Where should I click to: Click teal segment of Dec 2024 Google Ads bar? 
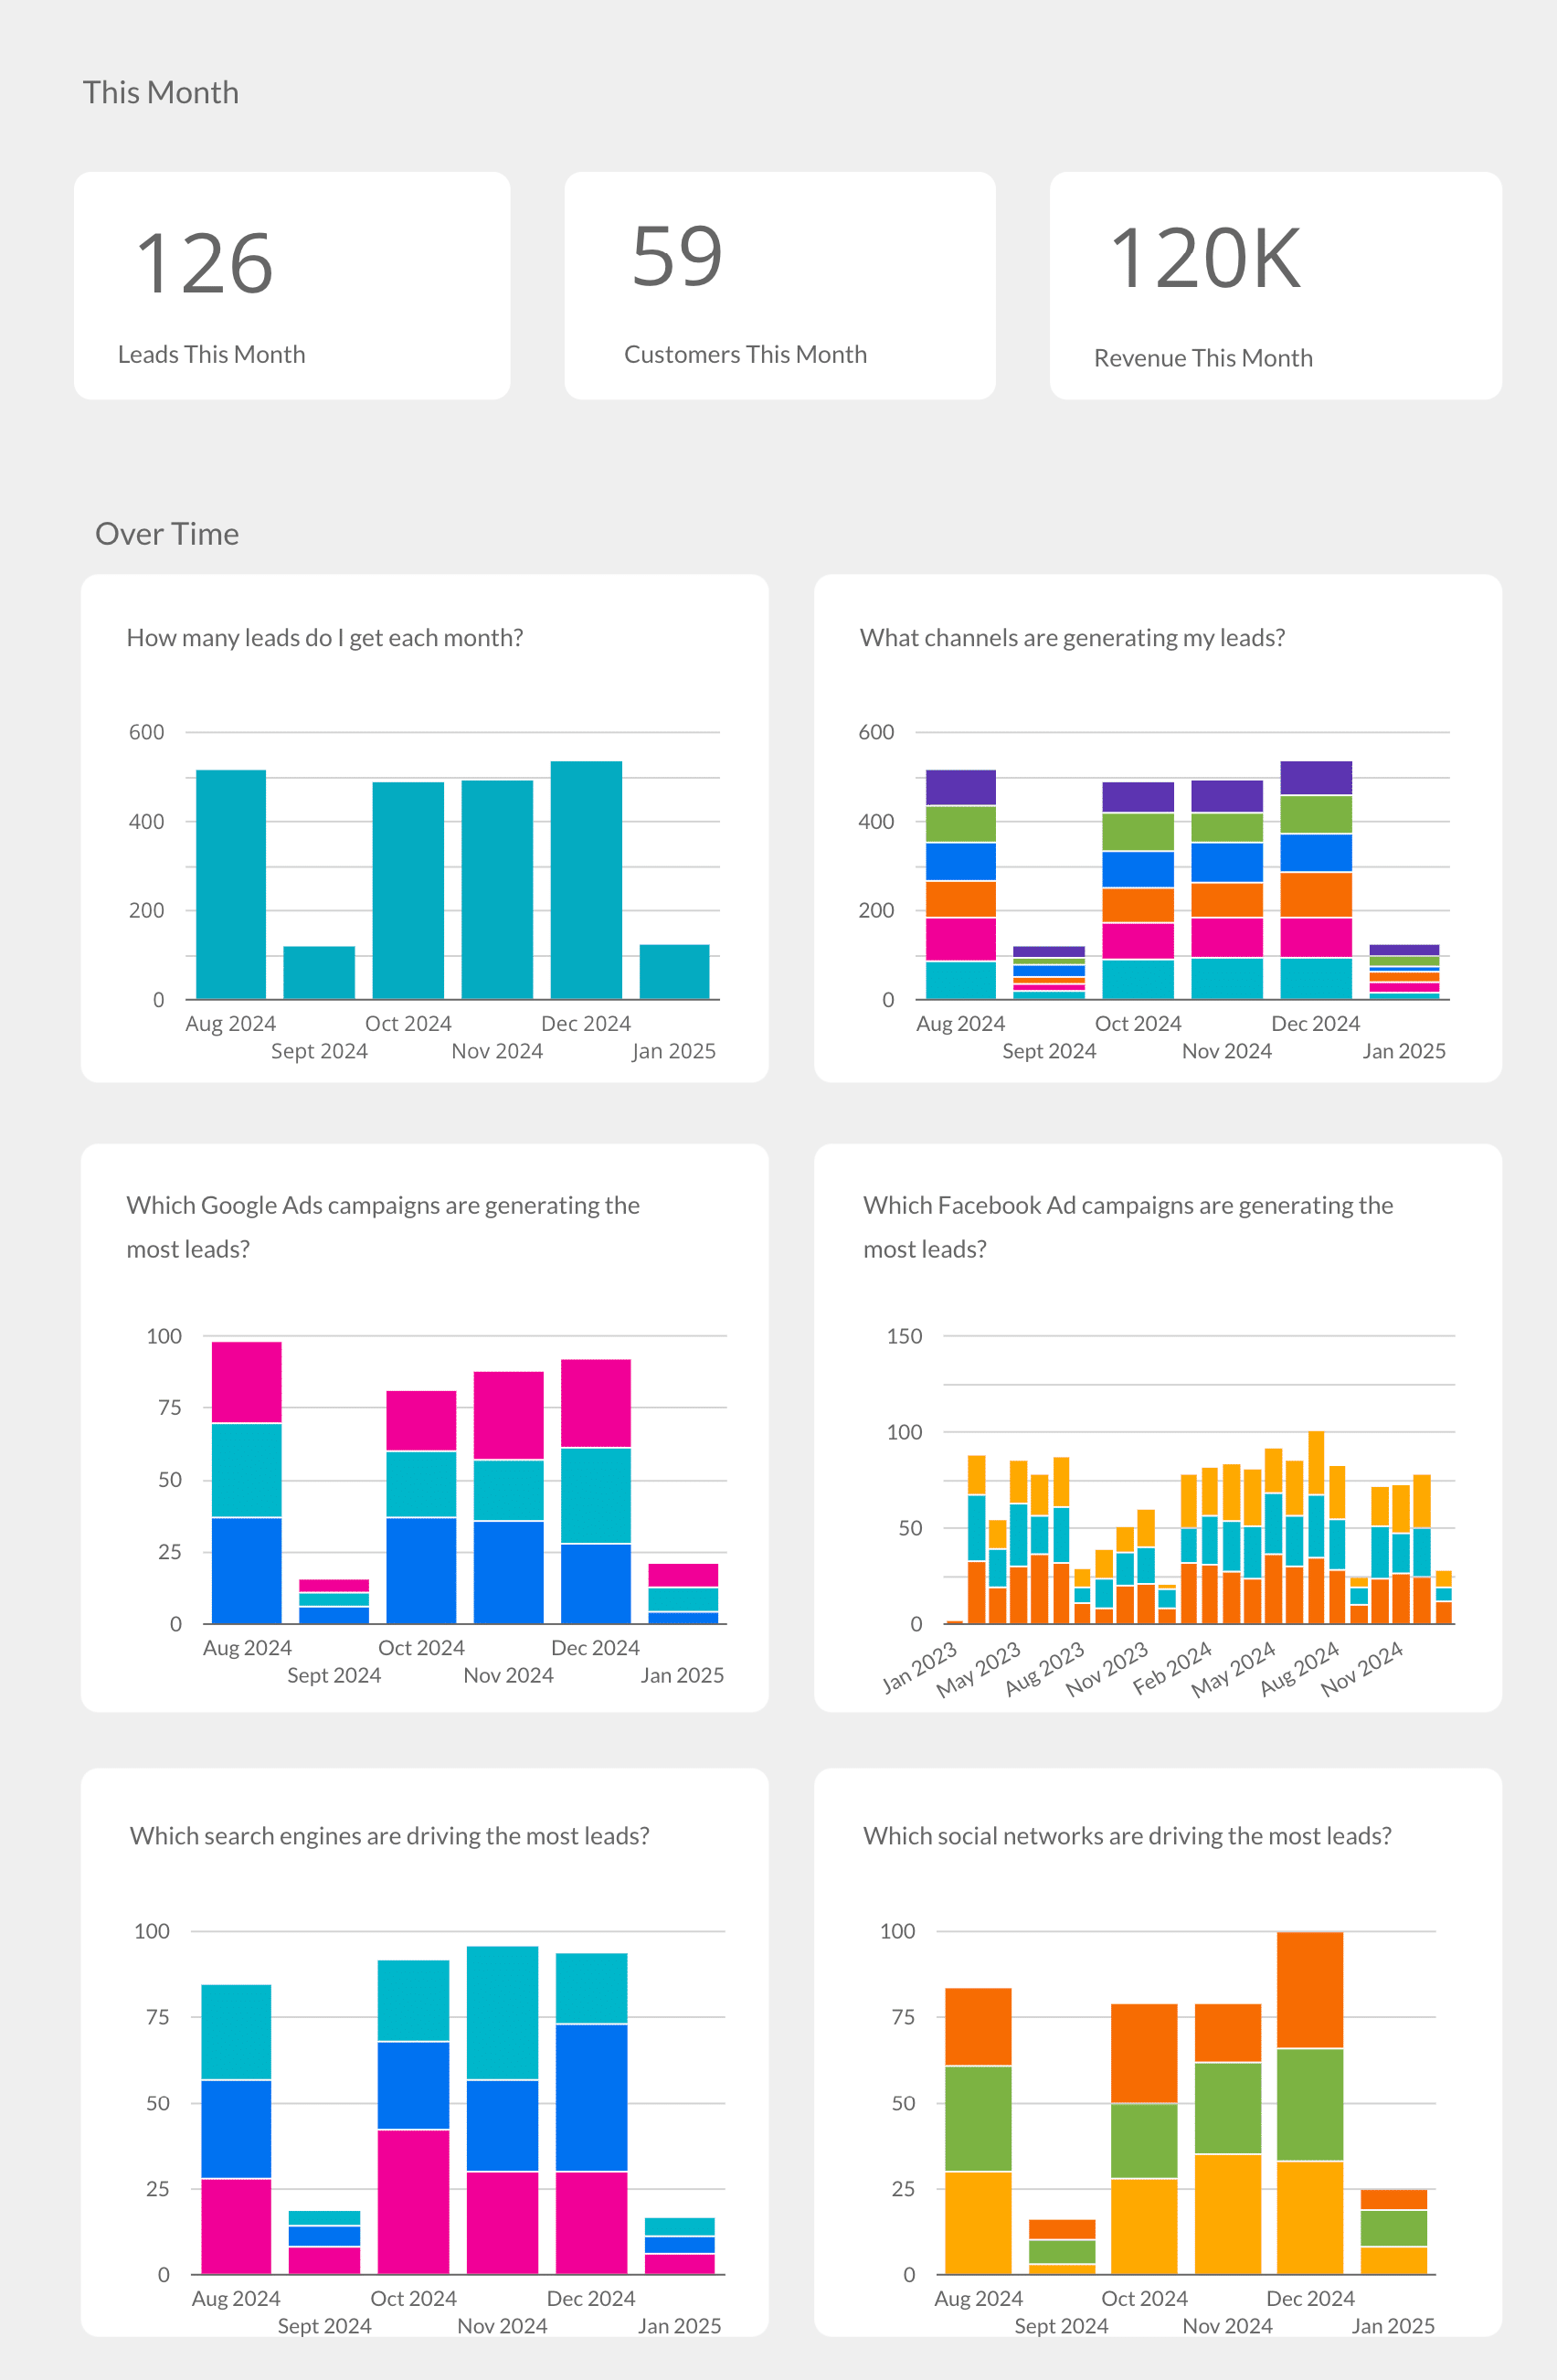(x=596, y=1496)
